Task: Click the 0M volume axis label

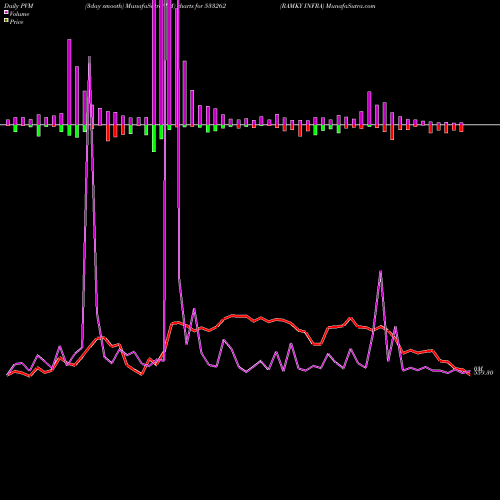Action: 478,368
